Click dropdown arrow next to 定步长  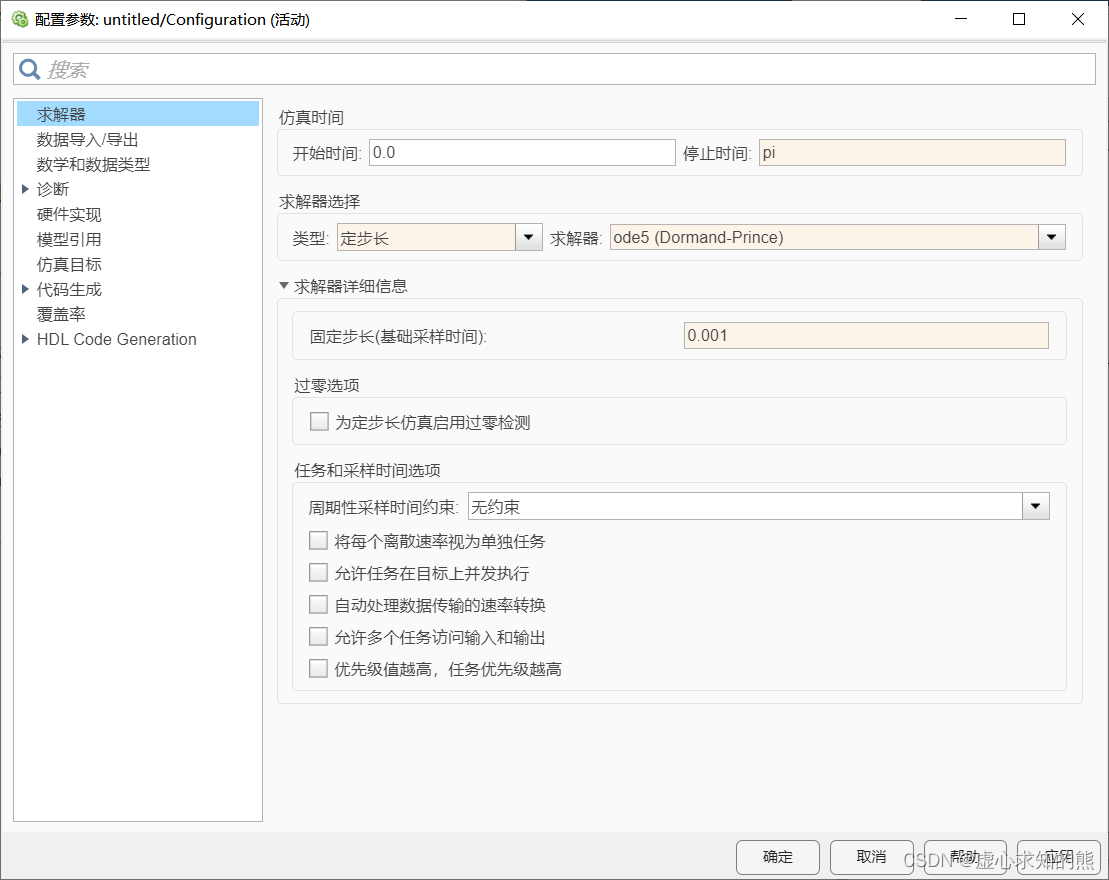pos(528,238)
